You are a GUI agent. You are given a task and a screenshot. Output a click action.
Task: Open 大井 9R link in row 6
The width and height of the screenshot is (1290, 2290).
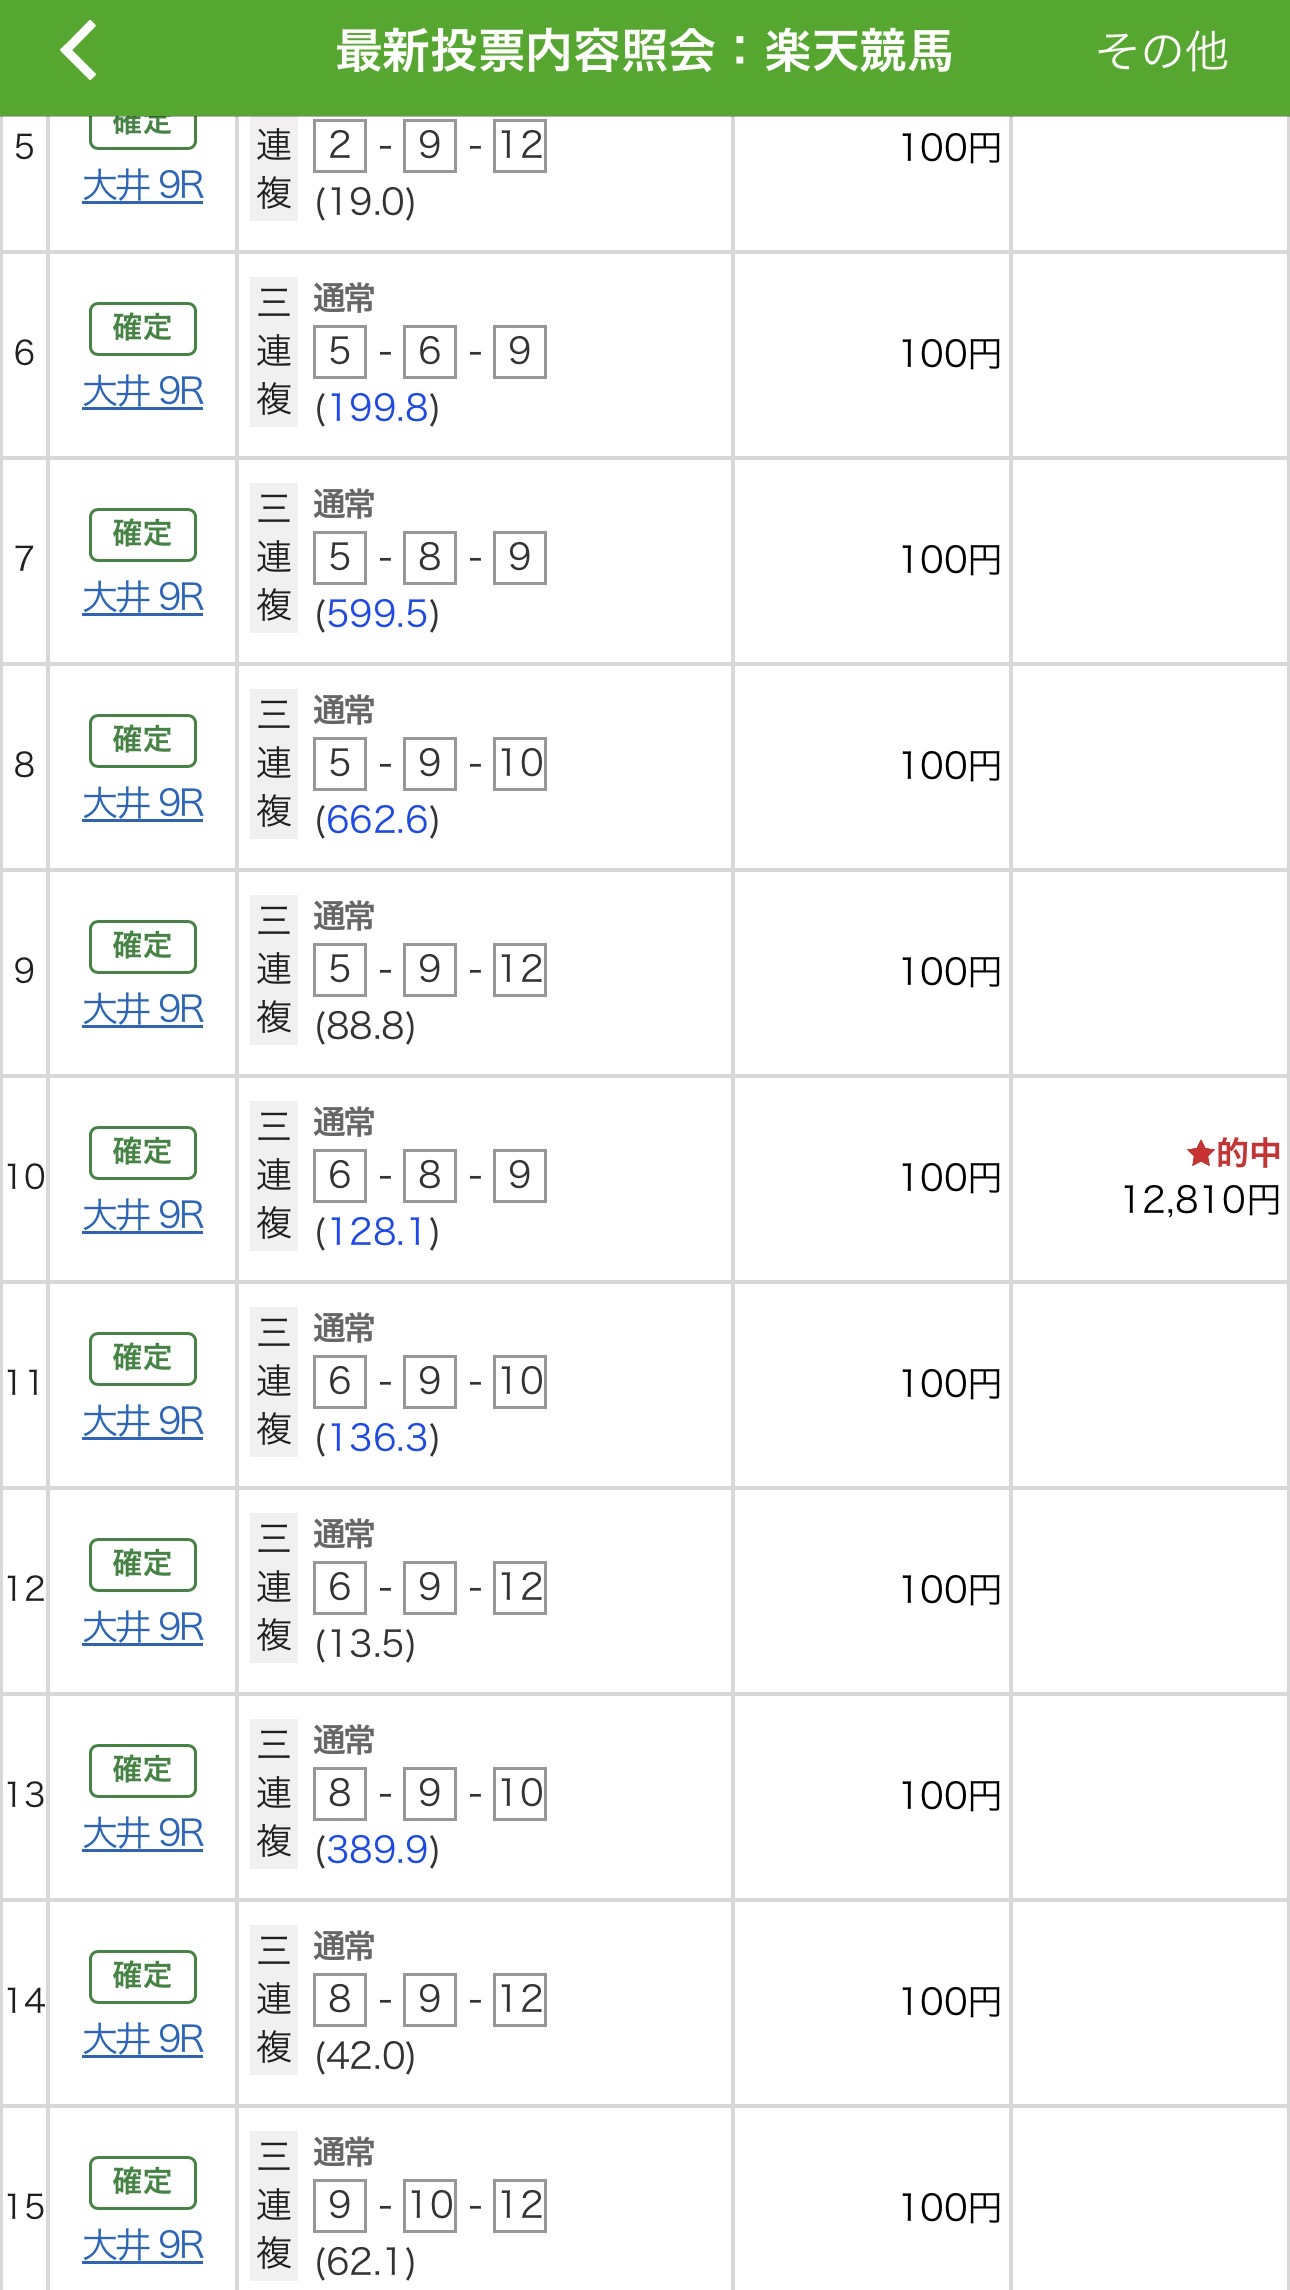pyautogui.click(x=143, y=391)
